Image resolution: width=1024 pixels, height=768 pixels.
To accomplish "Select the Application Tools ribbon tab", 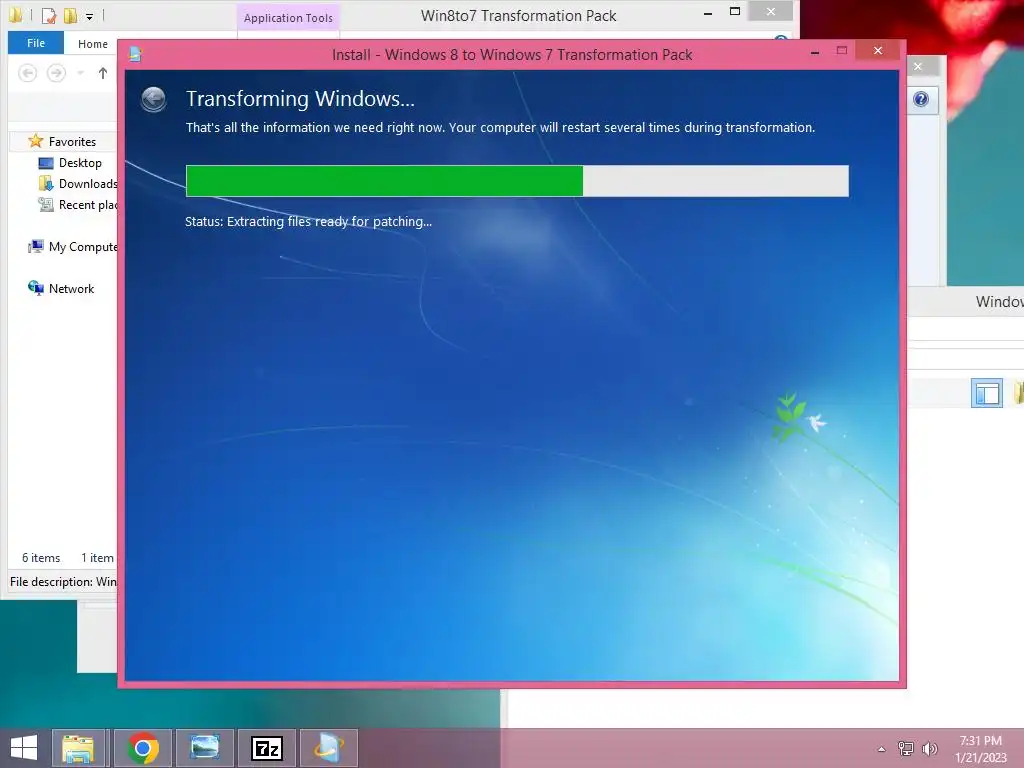I will (x=288, y=18).
